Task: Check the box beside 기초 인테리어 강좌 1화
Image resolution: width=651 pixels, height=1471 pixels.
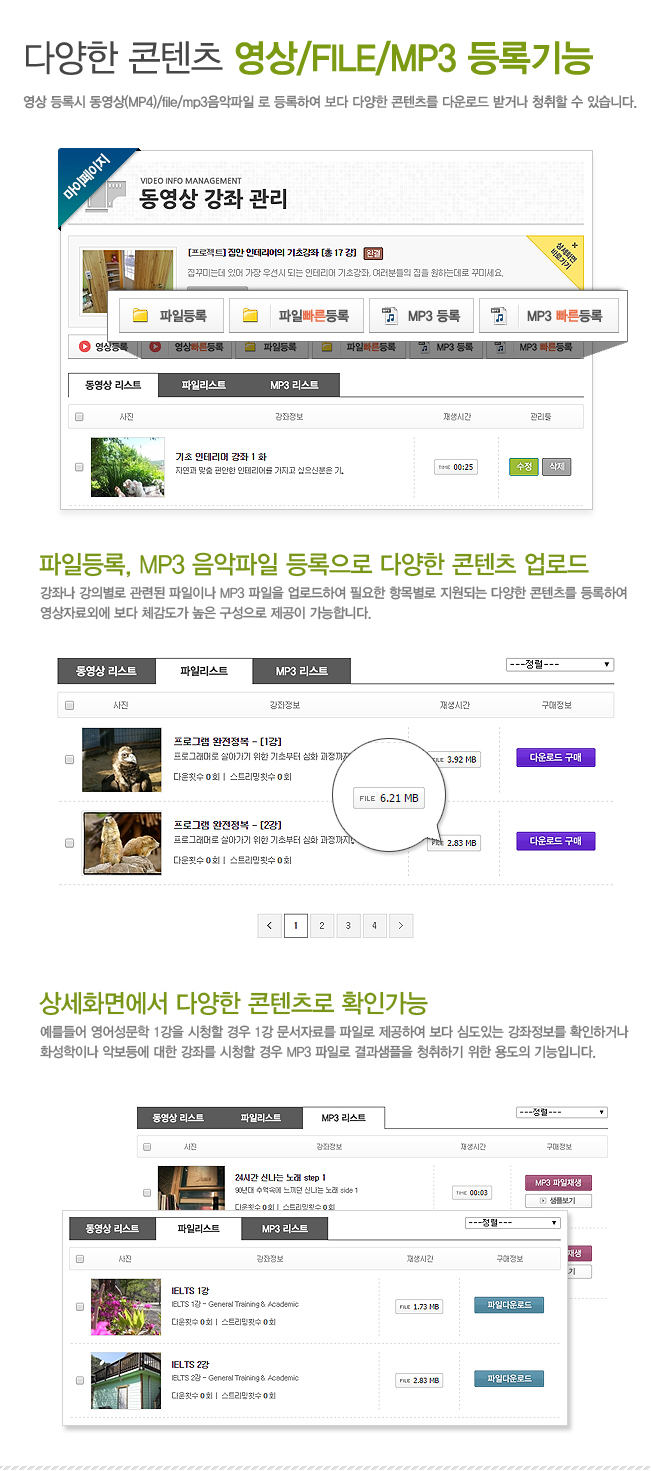Action: 79,467
